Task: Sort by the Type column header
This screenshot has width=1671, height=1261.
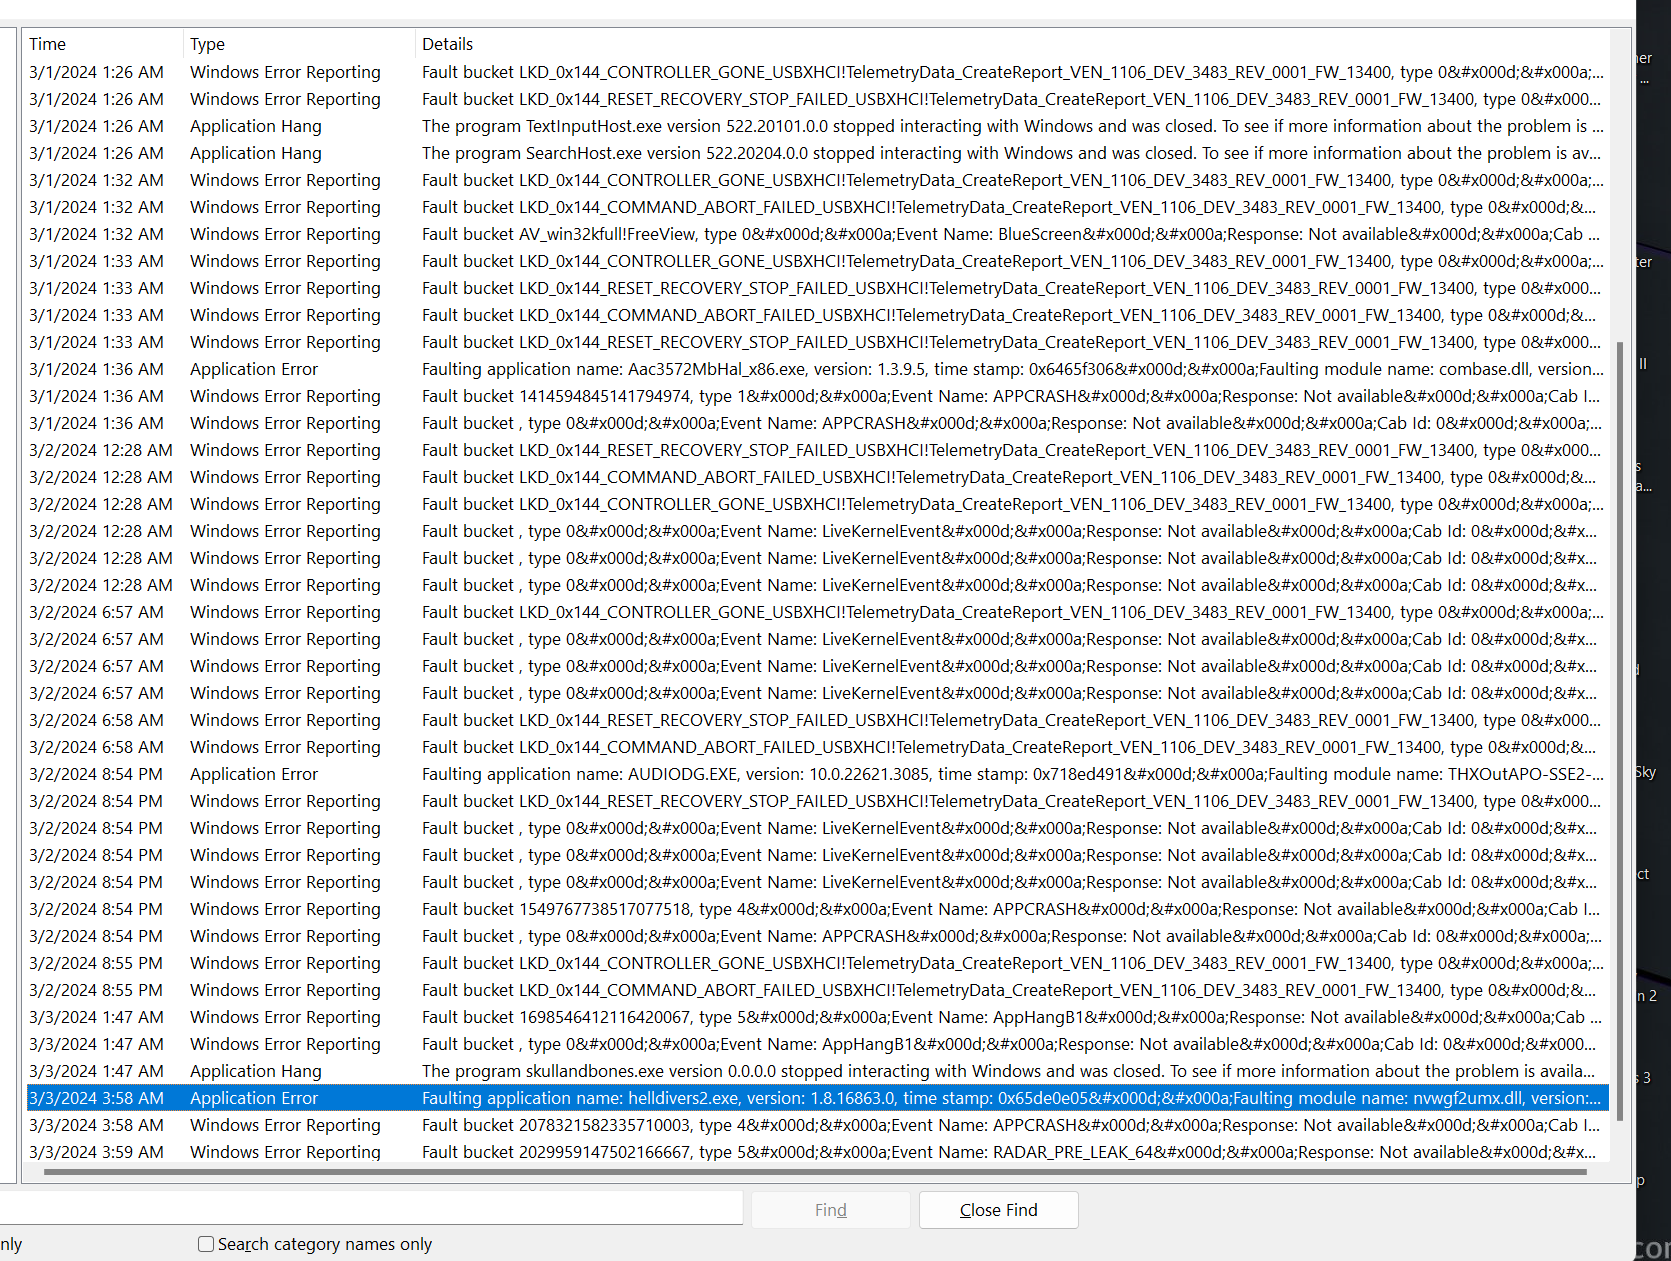Action: coord(299,44)
